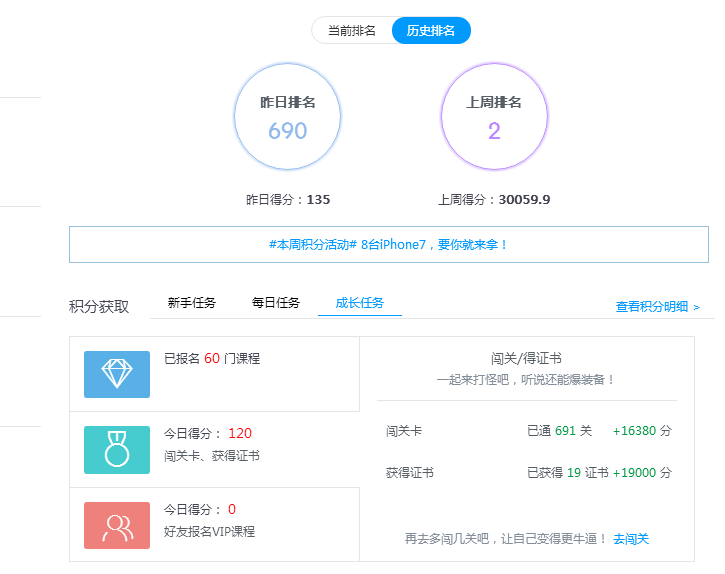
Task: Click the 上周得分 30059.9 score text
Action: tap(494, 200)
